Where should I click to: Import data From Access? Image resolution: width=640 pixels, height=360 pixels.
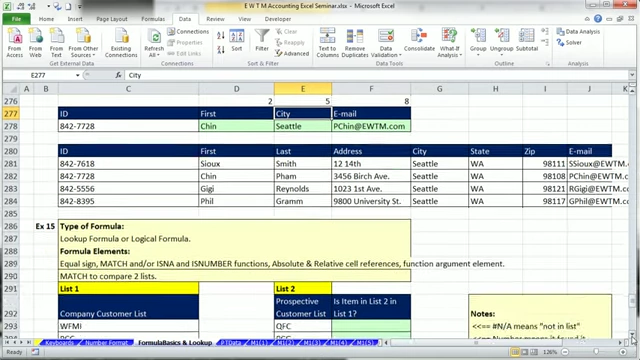click(15, 42)
